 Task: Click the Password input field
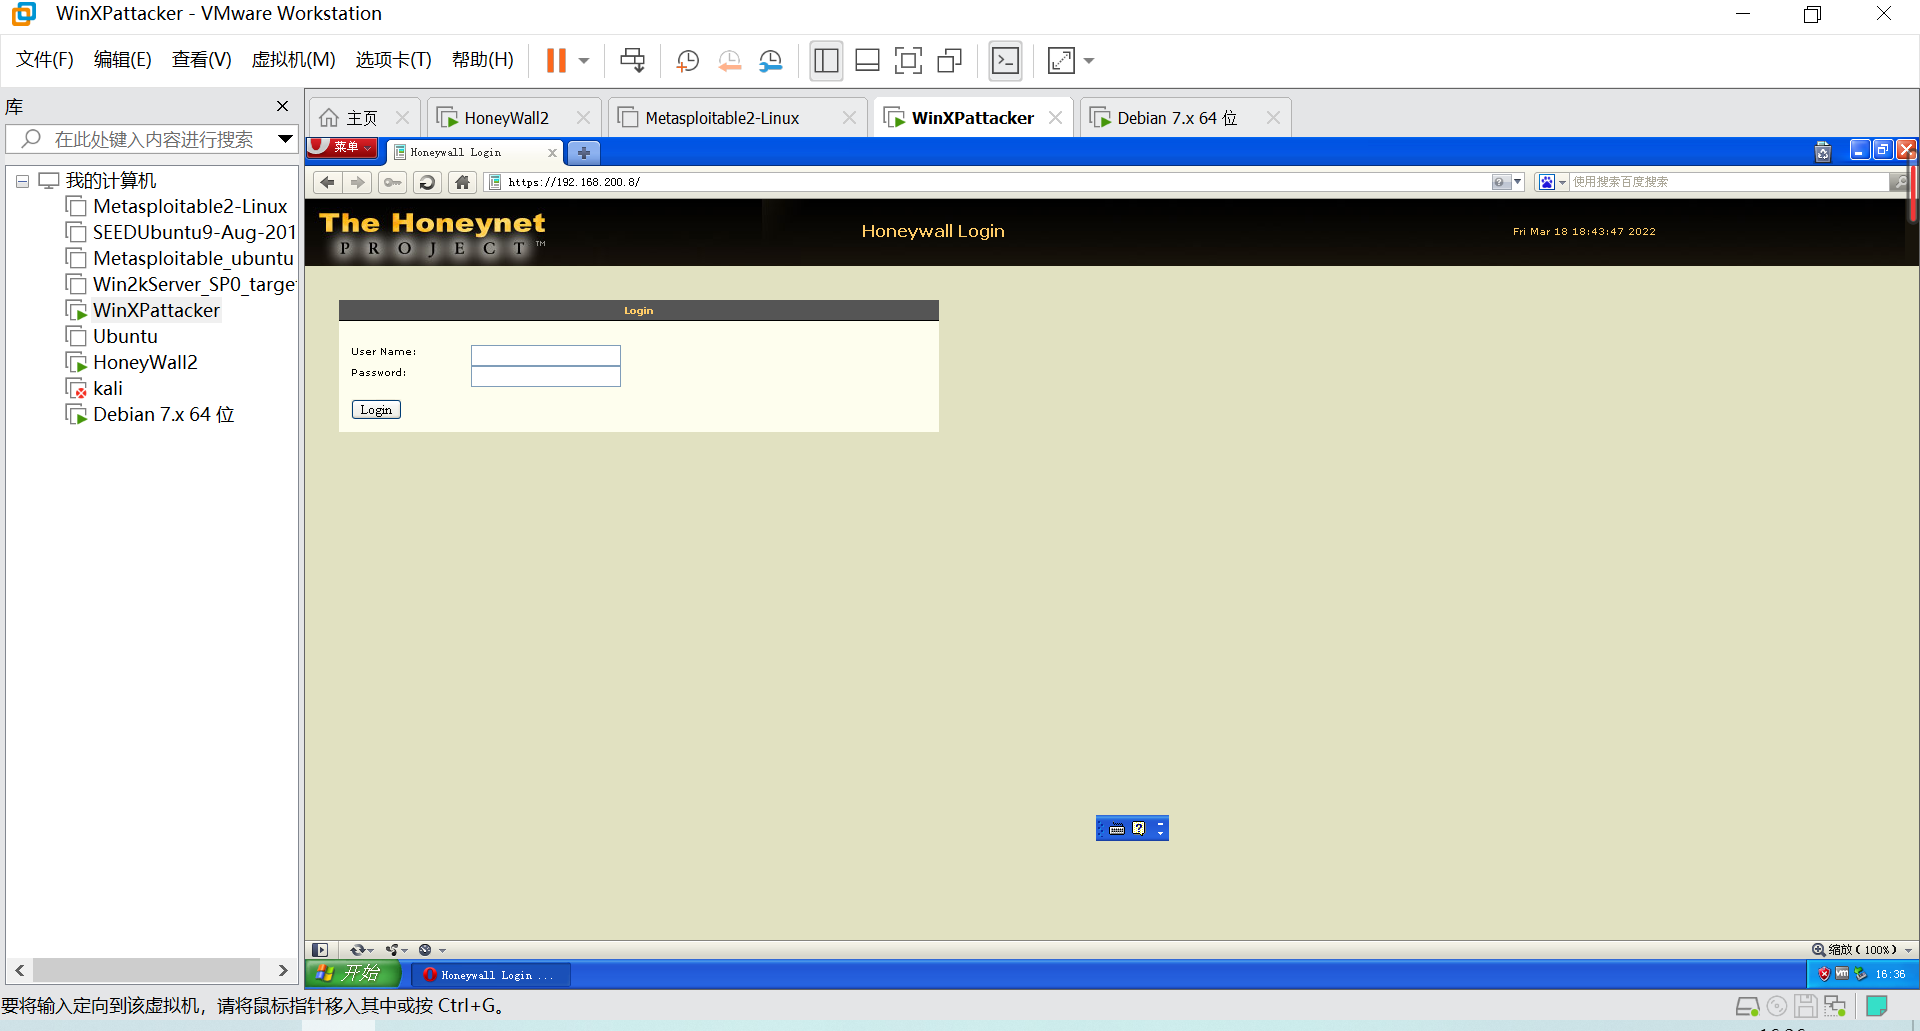point(546,376)
